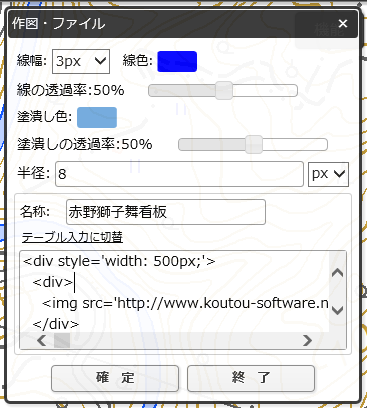Click テーブル入力に切替 link
367x408 pixels.
click(72, 237)
